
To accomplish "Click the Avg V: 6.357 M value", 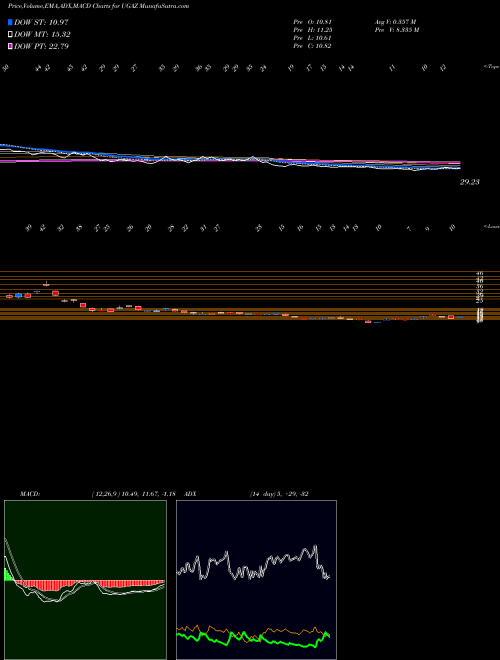I will point(395,22).
